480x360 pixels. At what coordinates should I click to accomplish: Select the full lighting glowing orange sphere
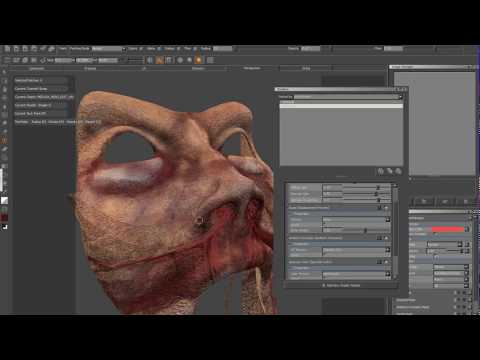point(199,60)
